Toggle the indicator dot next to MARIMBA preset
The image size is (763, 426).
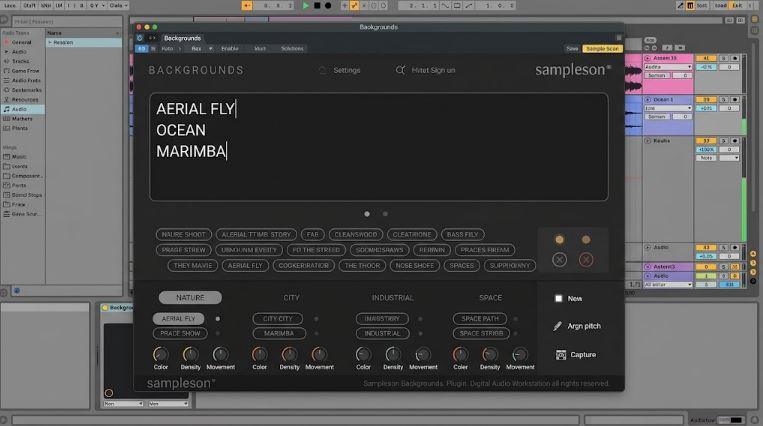coord(316,333)
